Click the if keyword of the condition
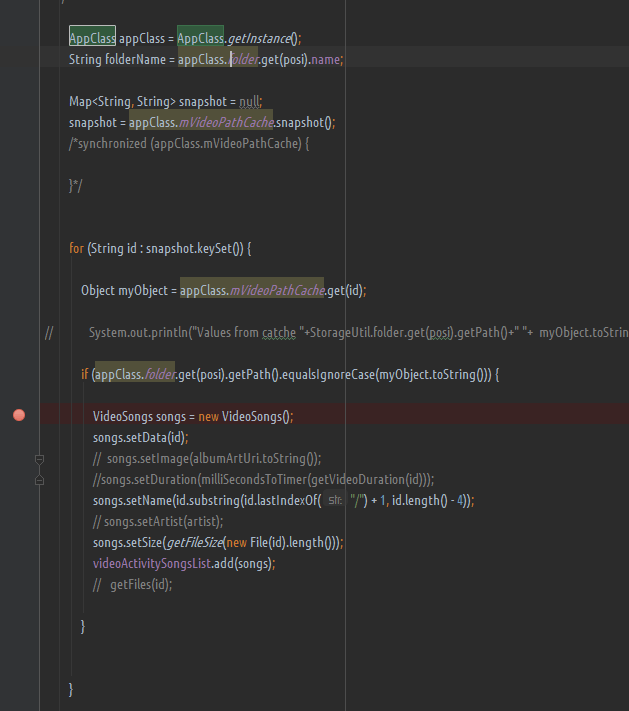Screen dimensions: 629x711 [x=84, y=375]
